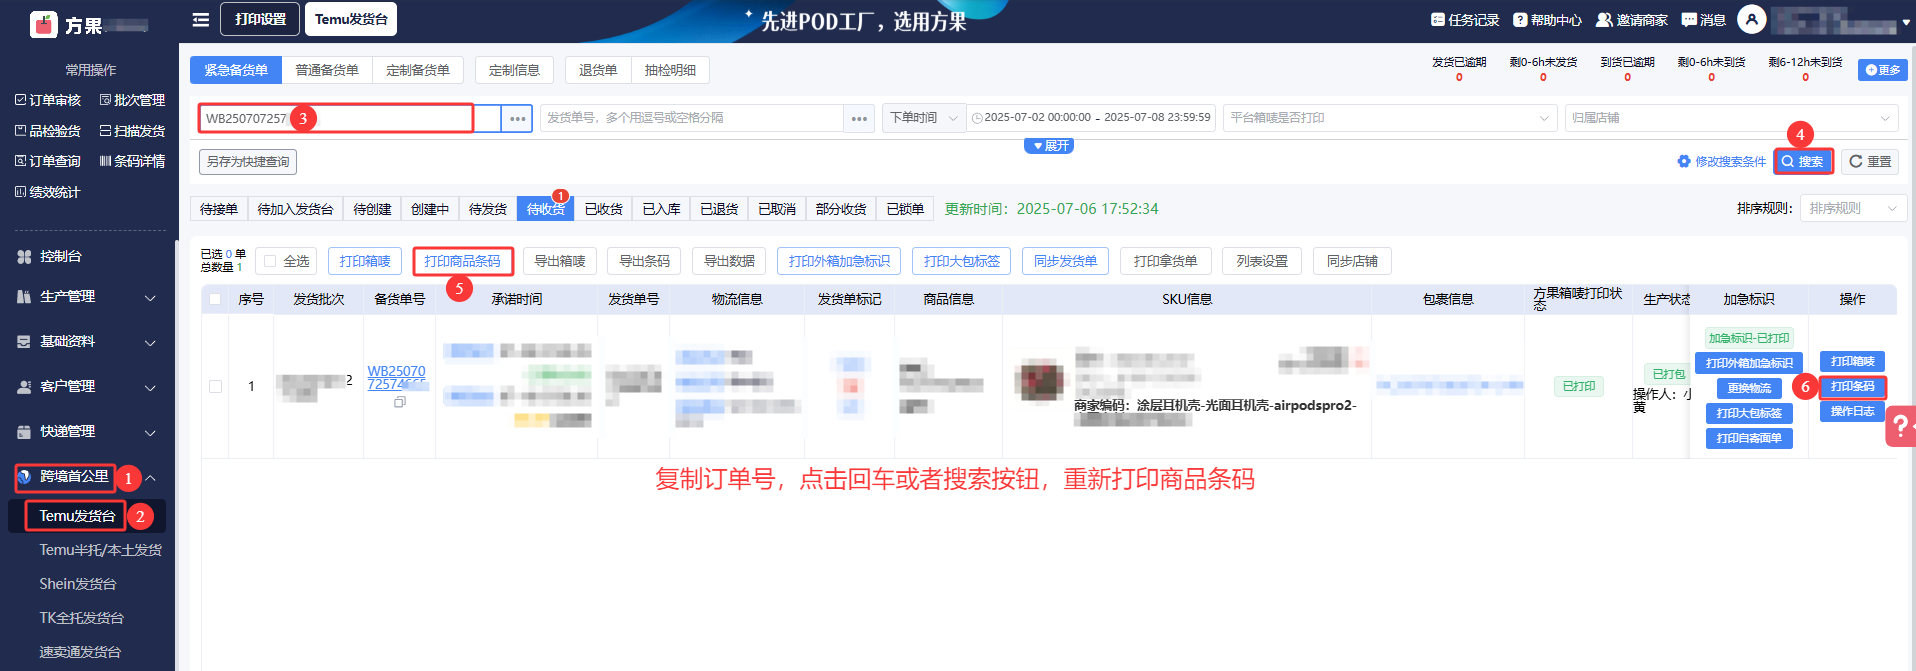Screen dimensions: 1916x671
Task: Select the checkbox for row 1
Action: (215, 386)
